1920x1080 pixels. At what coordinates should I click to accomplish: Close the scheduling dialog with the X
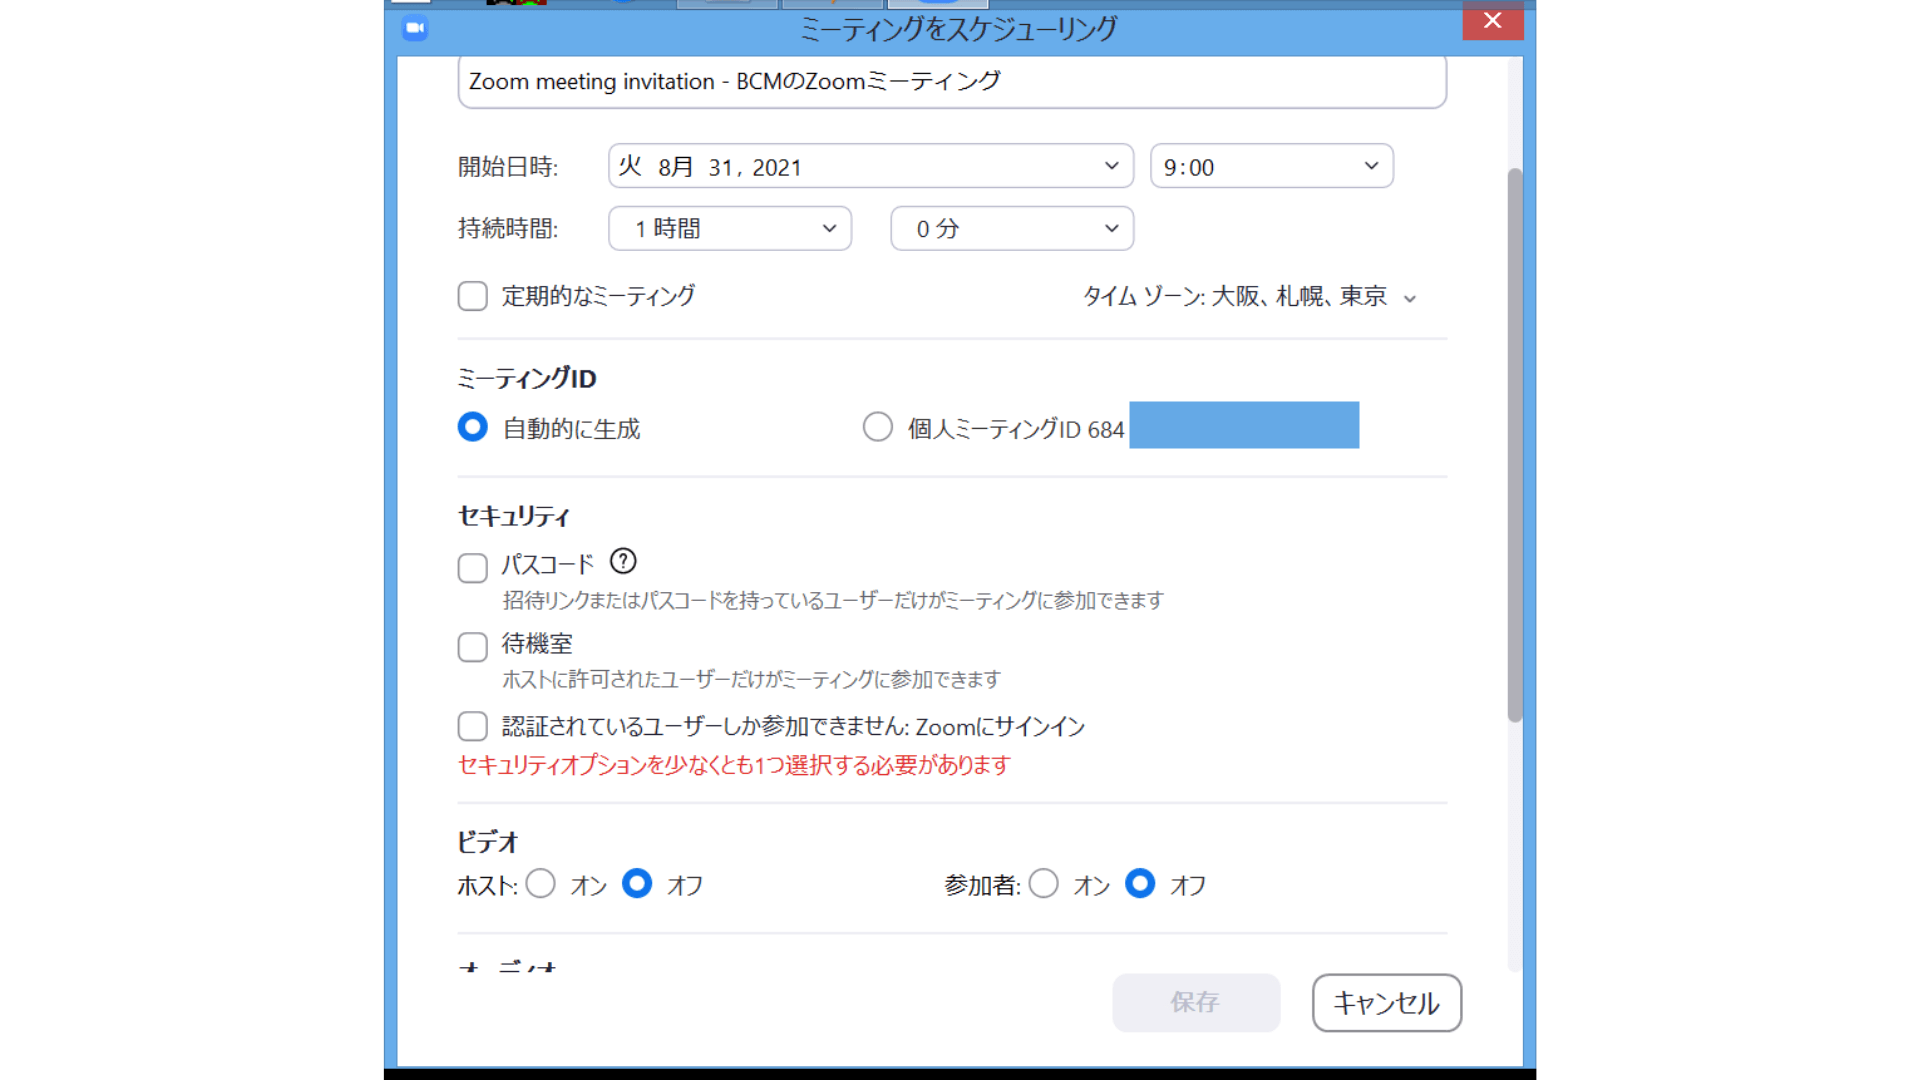[x=1491, y=20]
